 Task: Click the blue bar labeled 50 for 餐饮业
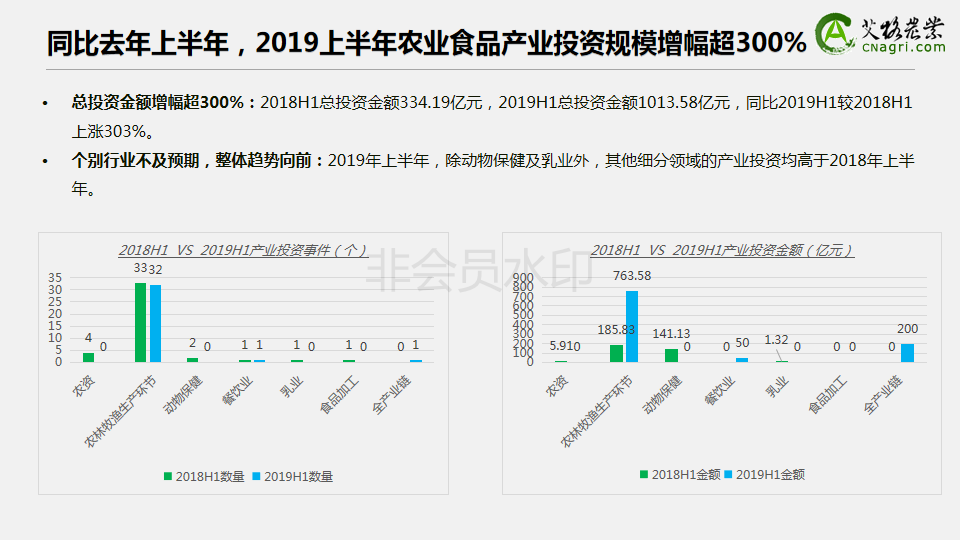pos(741,359)
